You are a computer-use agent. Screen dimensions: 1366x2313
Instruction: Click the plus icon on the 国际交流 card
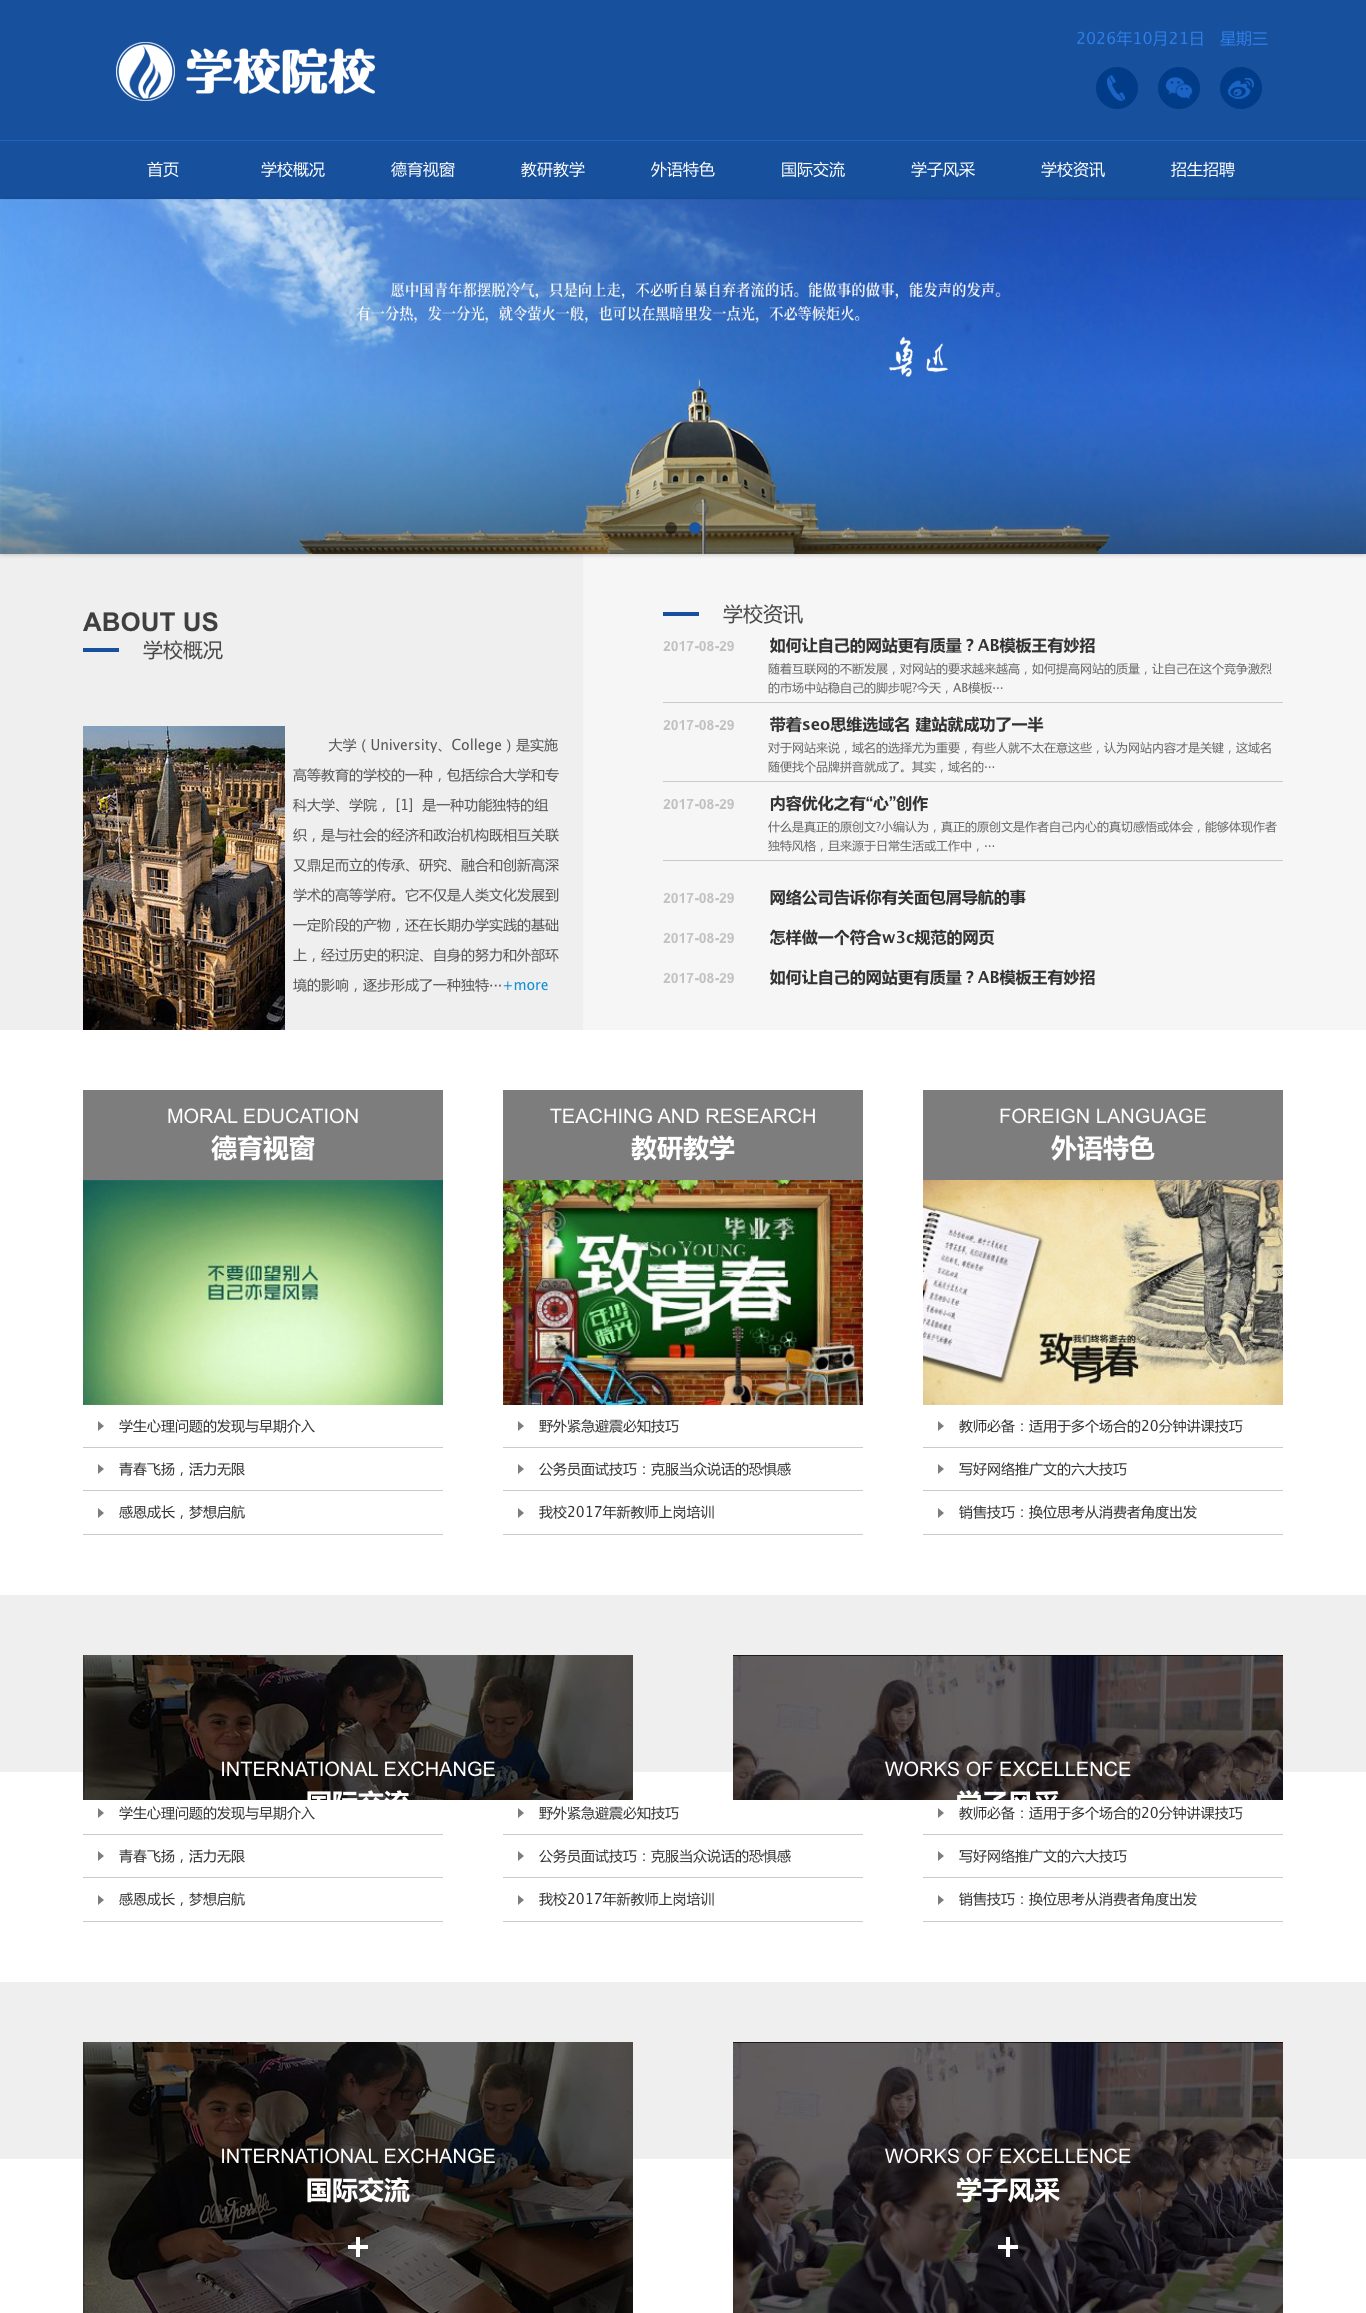pyautogui.click(x=358, y=2247)
